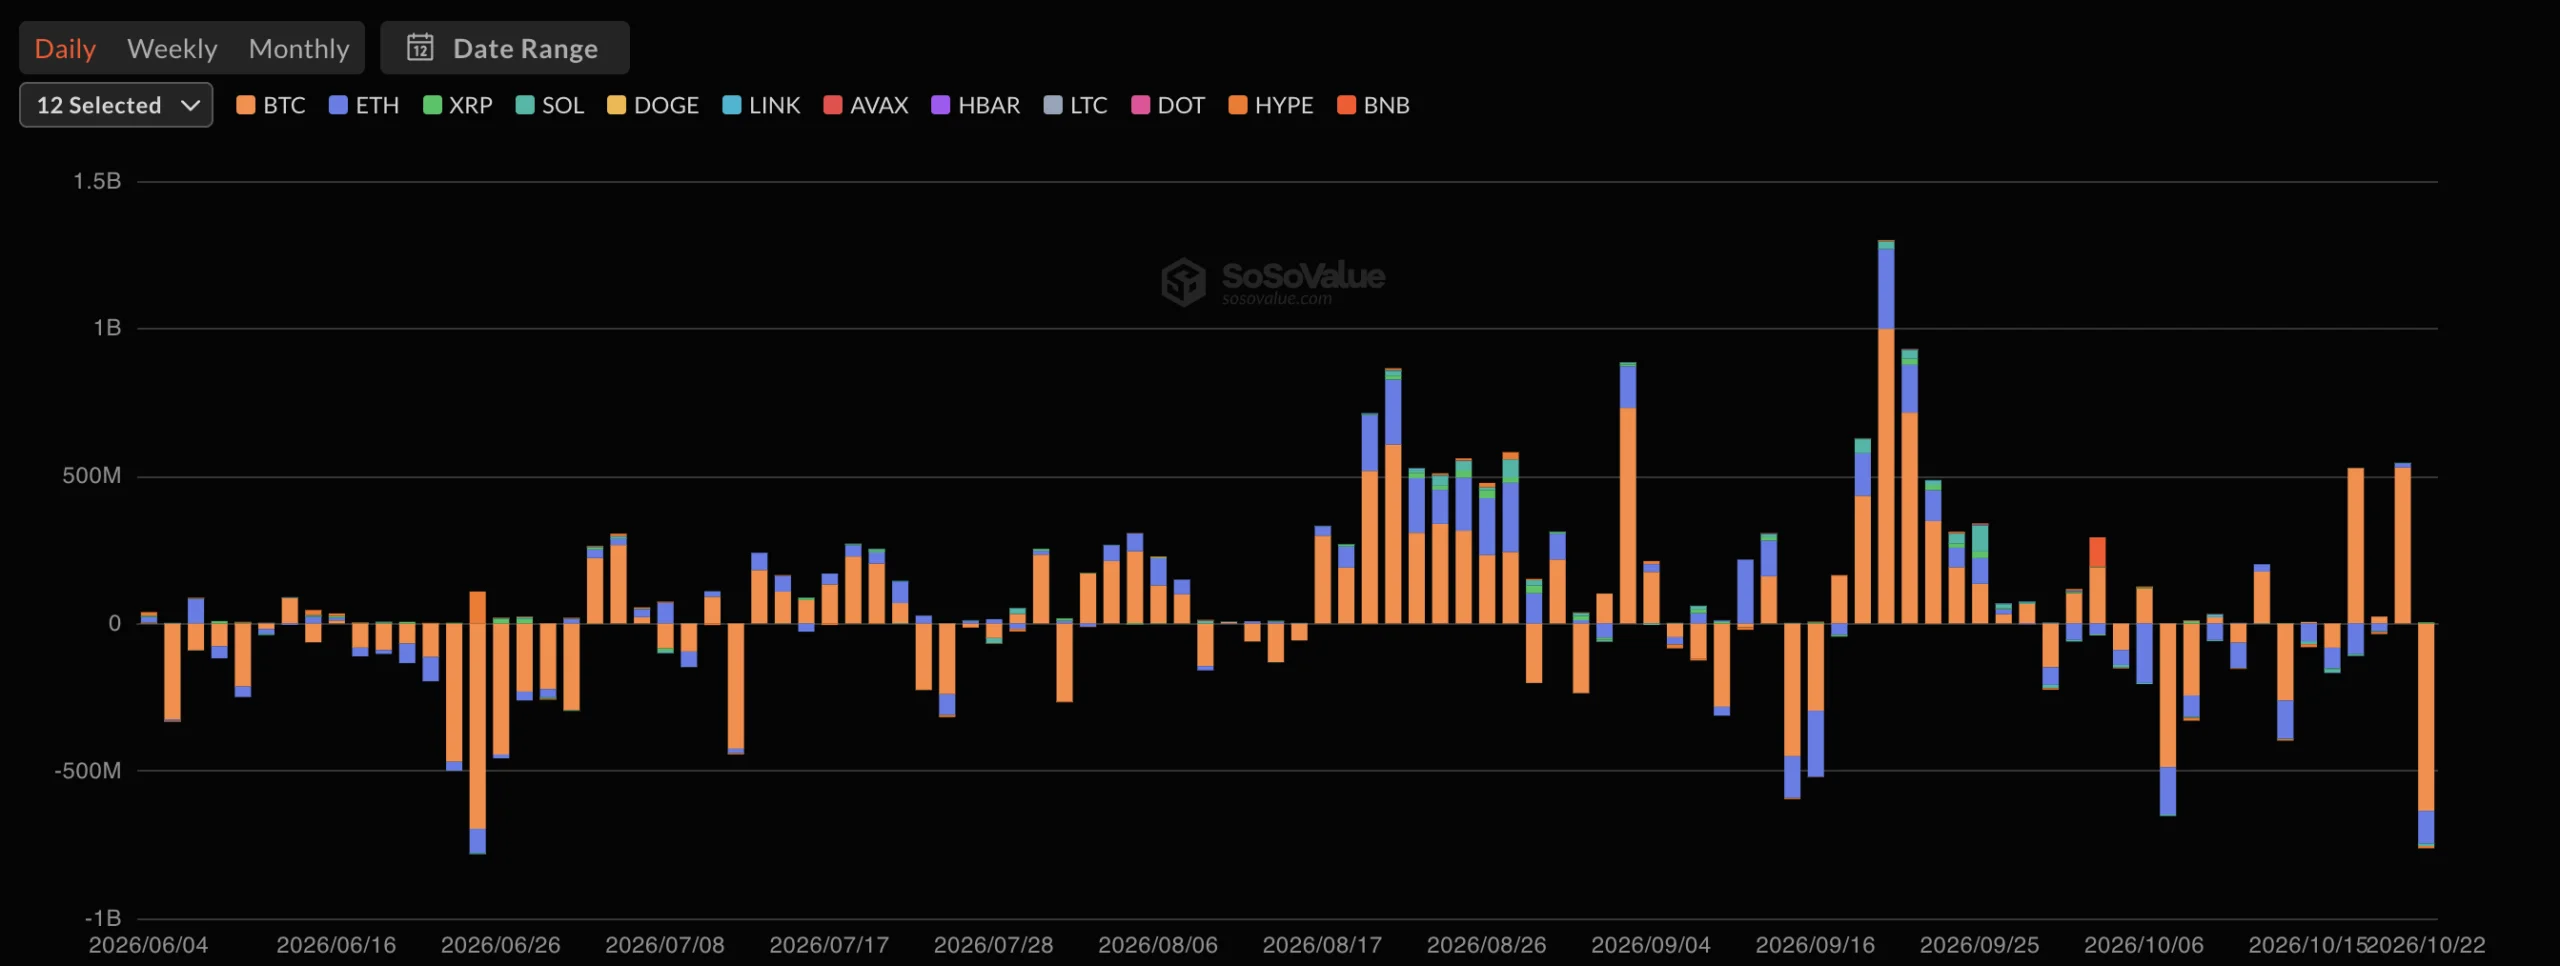
Task: Toggle BTC series in legend
Action: tap(271, 105)
